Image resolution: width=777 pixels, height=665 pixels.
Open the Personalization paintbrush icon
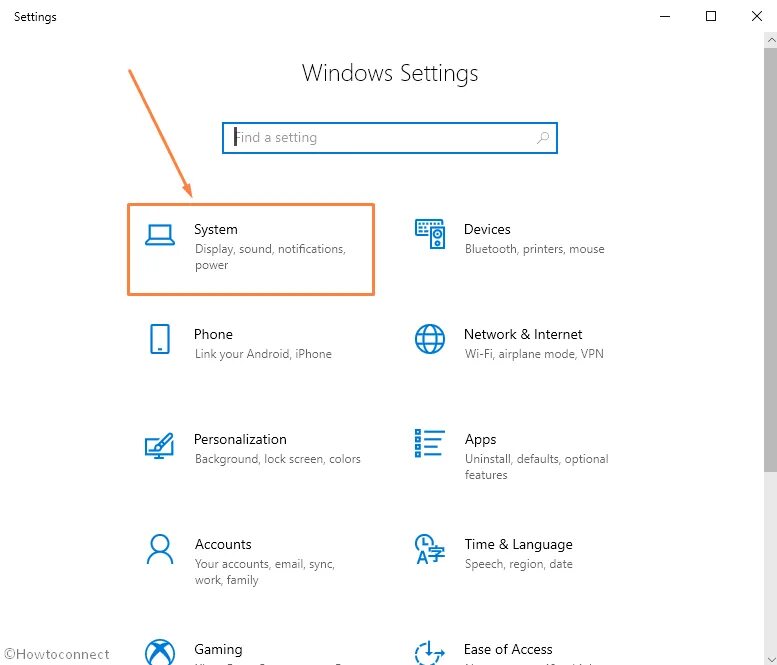pyautogui.click(x=159, y=445)
